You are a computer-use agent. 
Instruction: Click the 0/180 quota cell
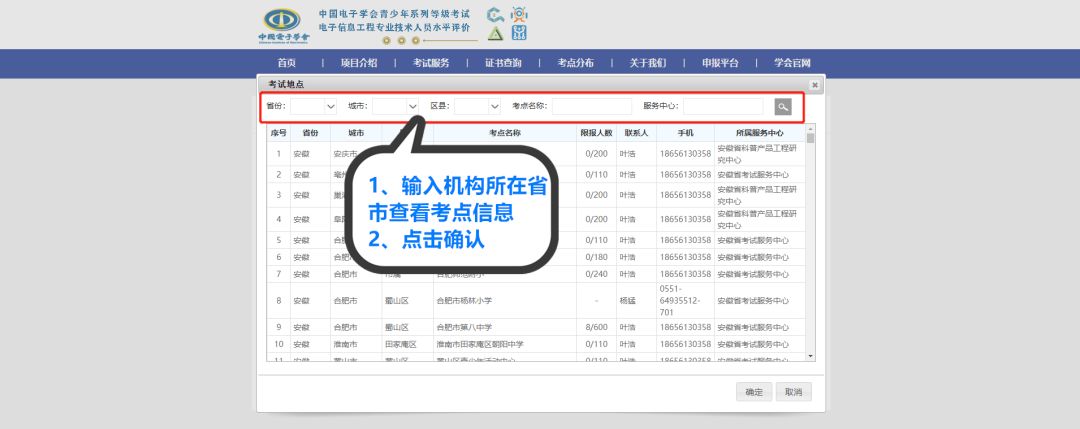pos(596,257)
